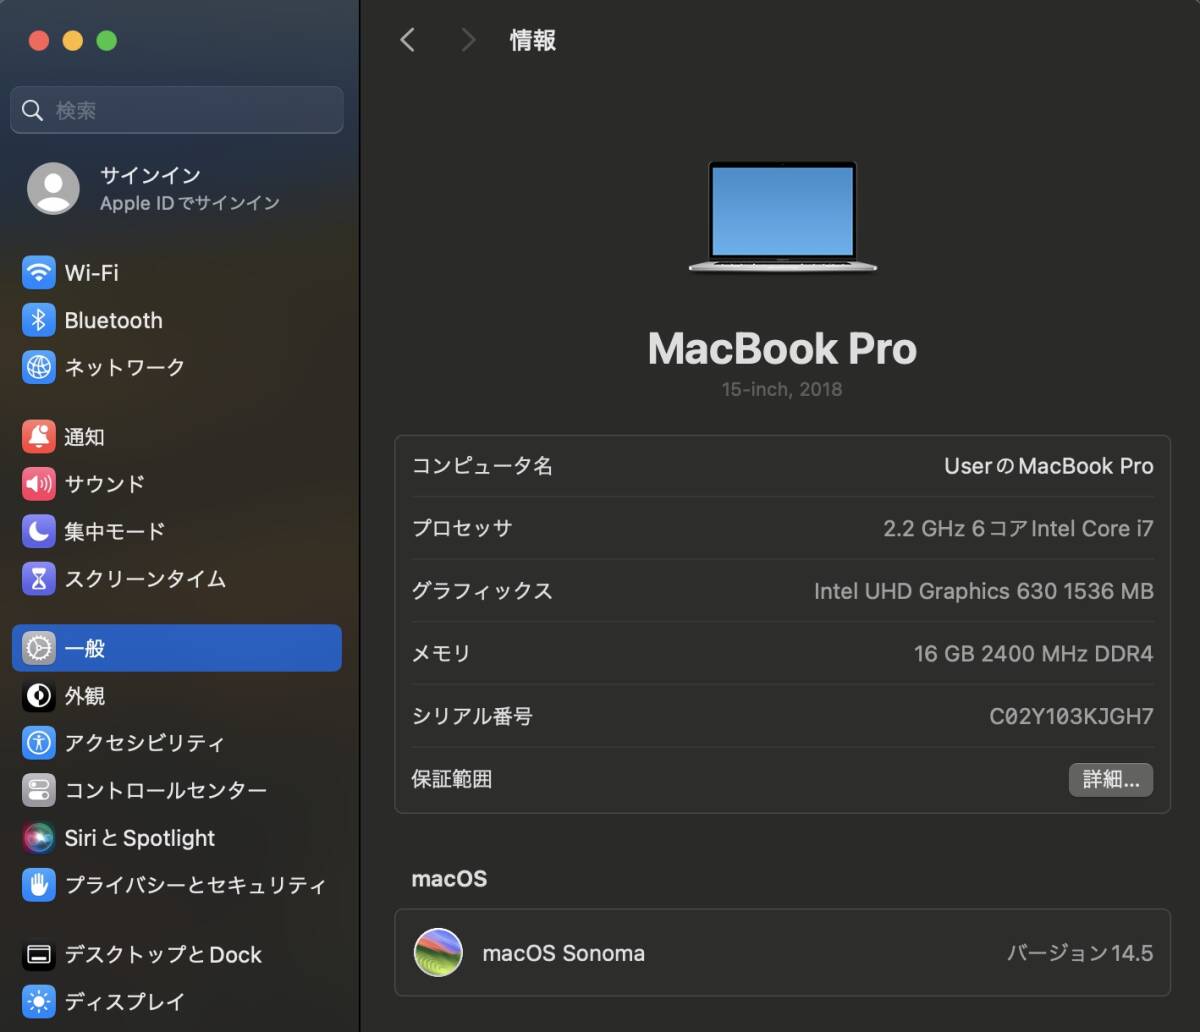Click the メモリ row label
1200x1032 pixels.
coord(441,654)
